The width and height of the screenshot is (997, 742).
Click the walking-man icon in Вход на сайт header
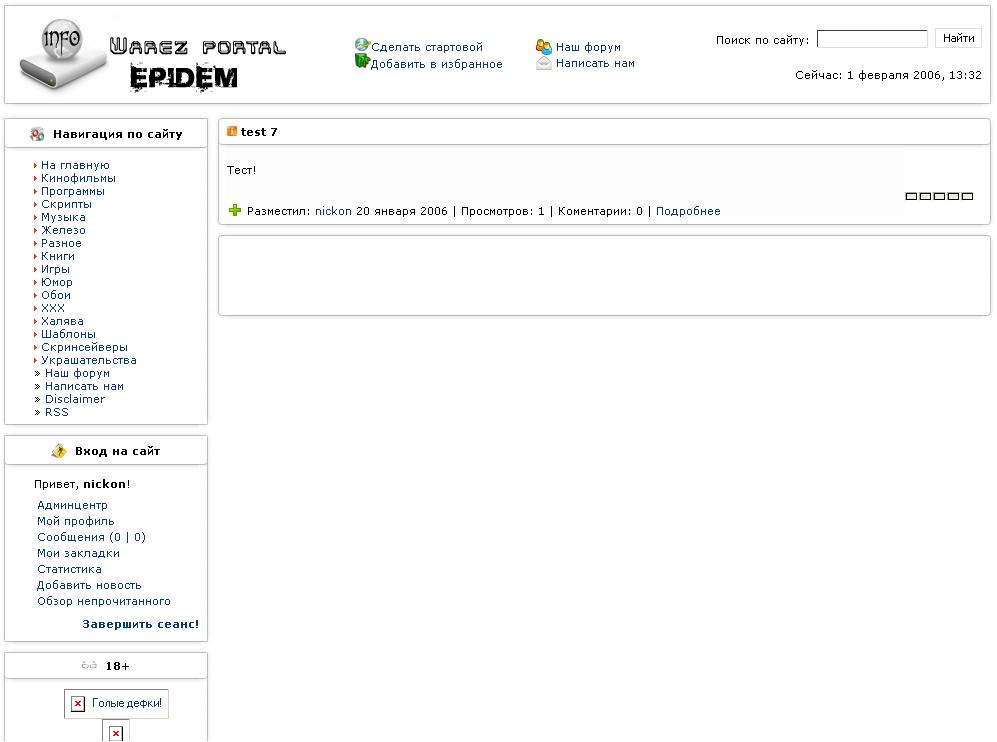(60, 451)
